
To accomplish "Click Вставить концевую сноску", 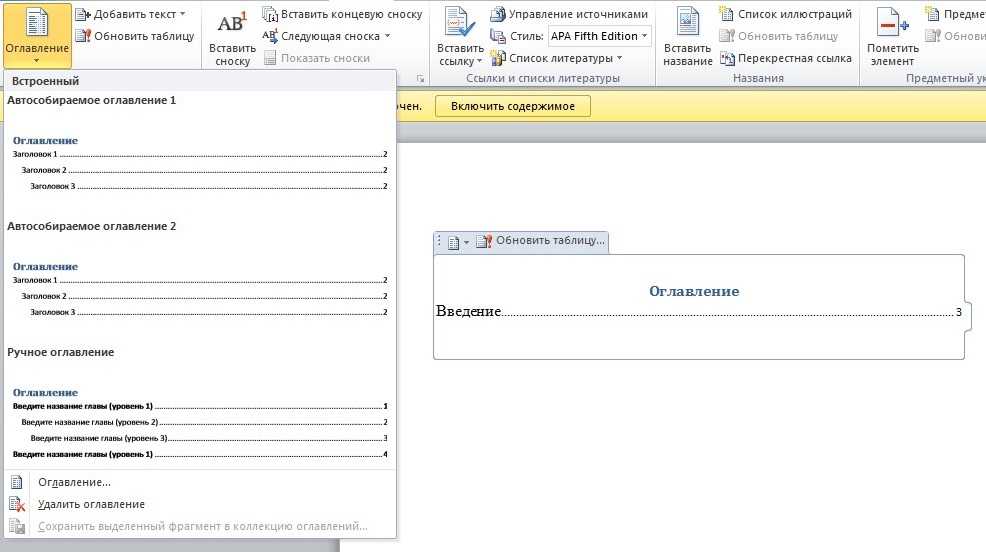I will point(343,14).
